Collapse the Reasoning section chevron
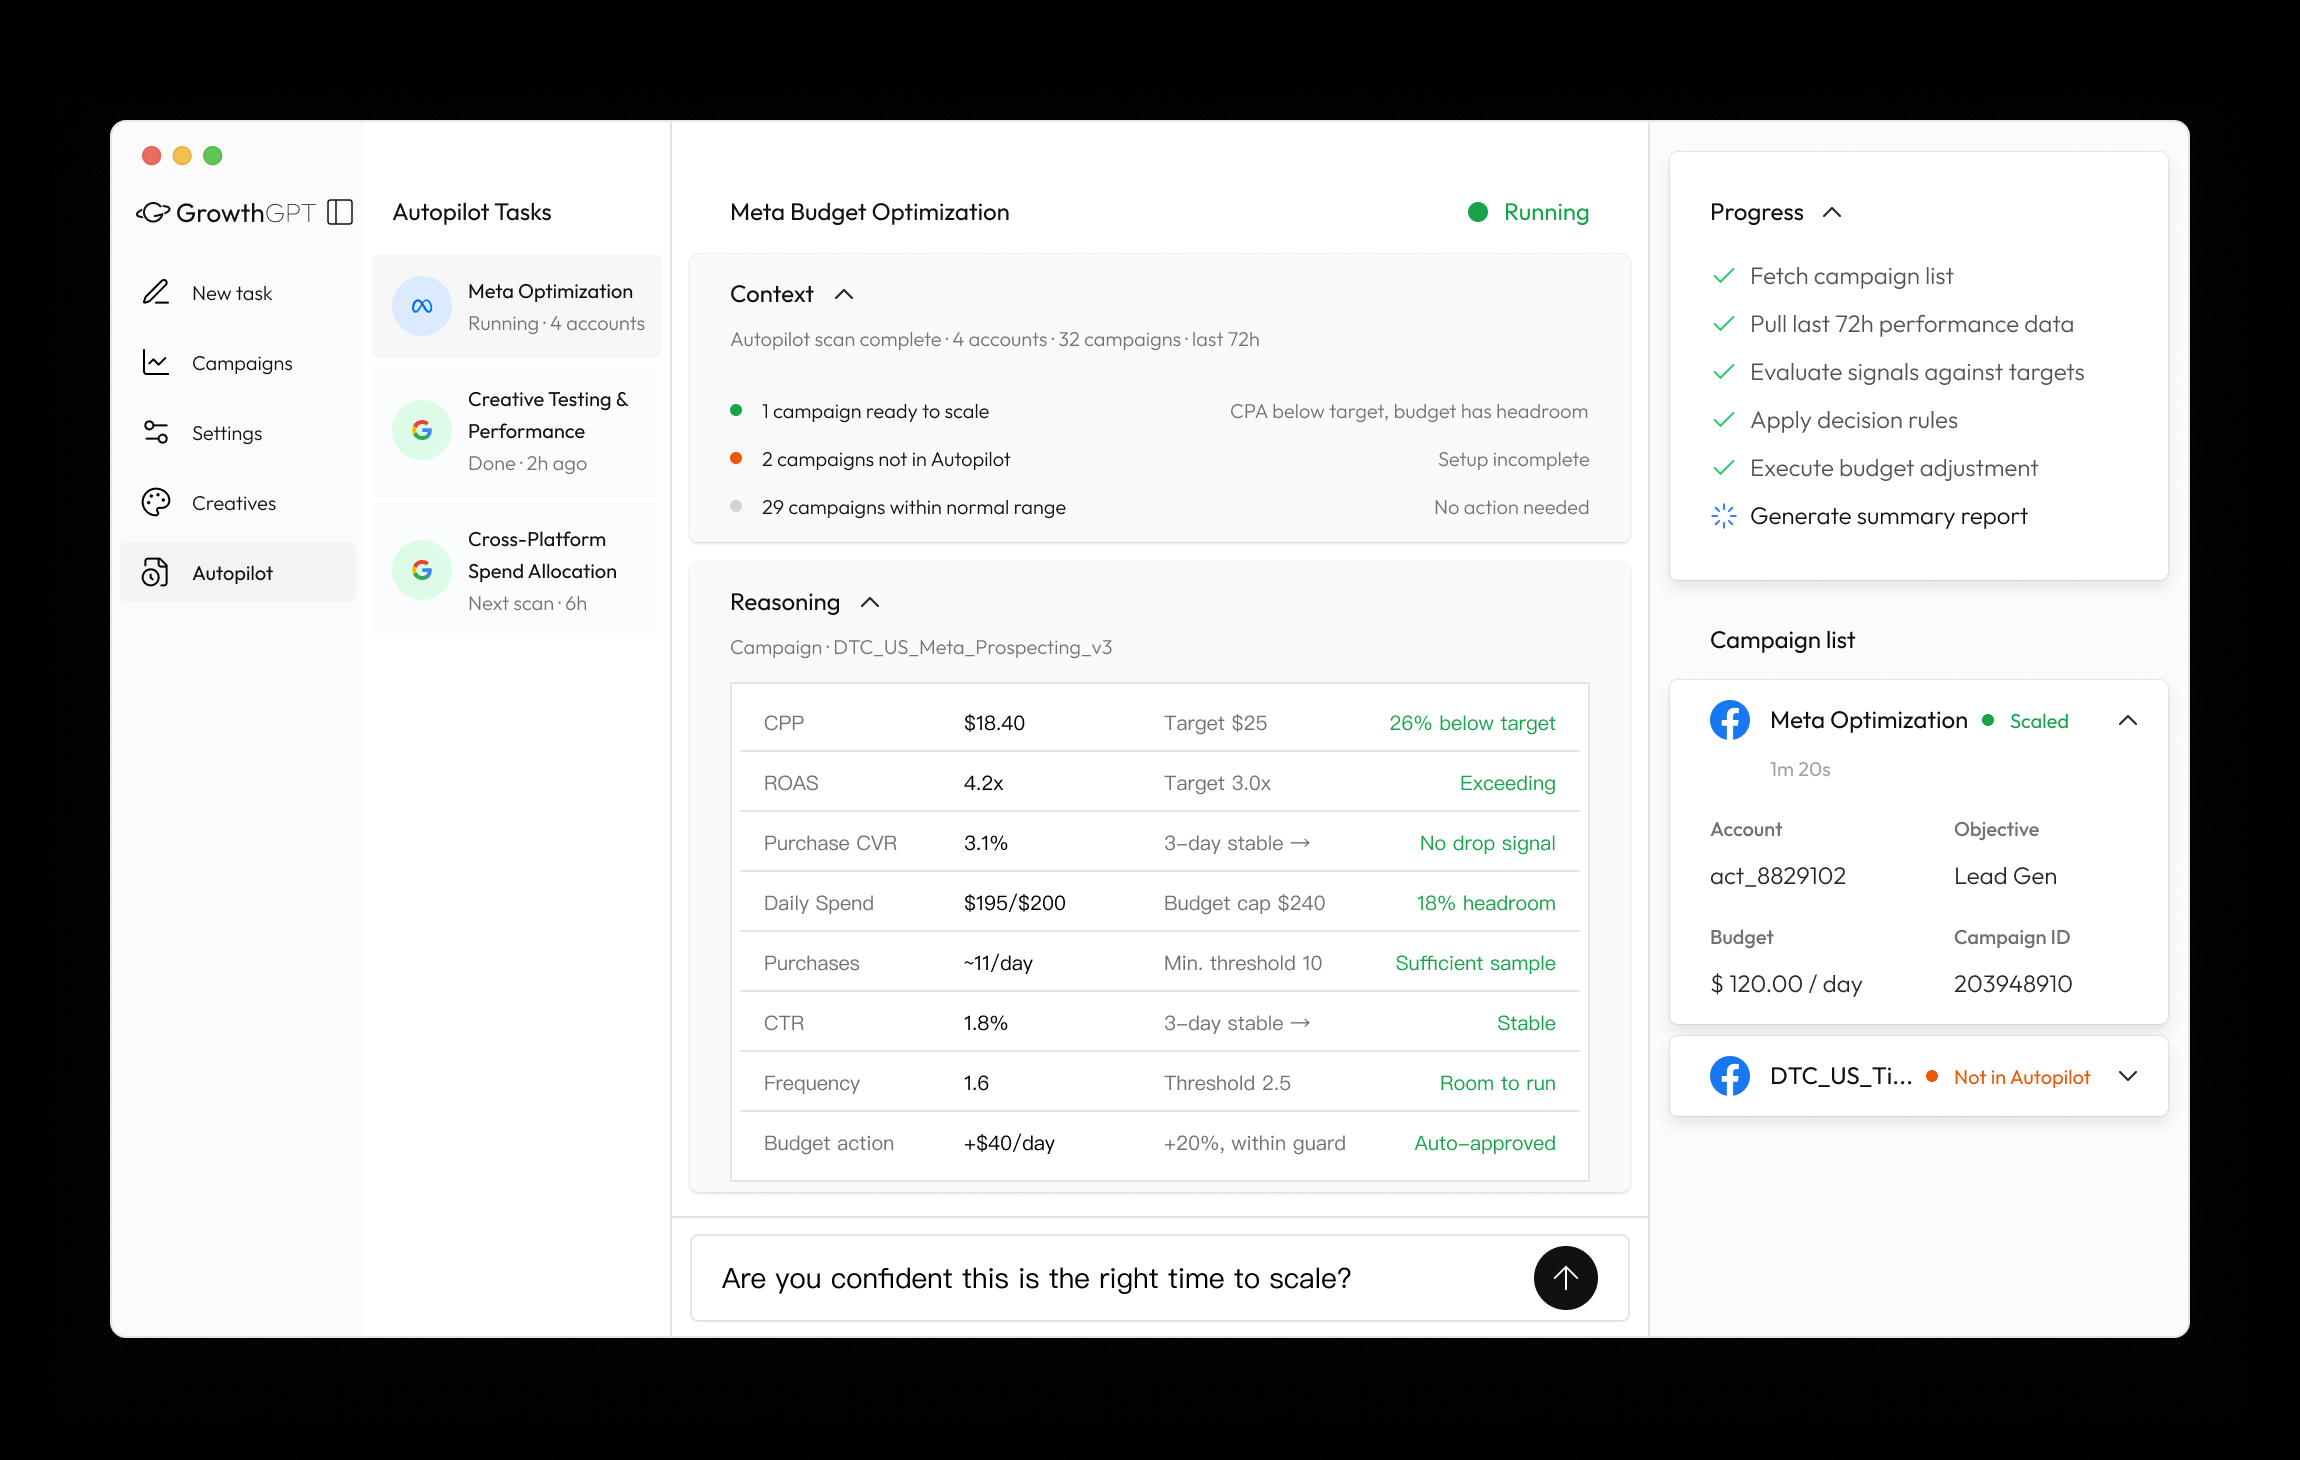 click(x=870, y=602)
